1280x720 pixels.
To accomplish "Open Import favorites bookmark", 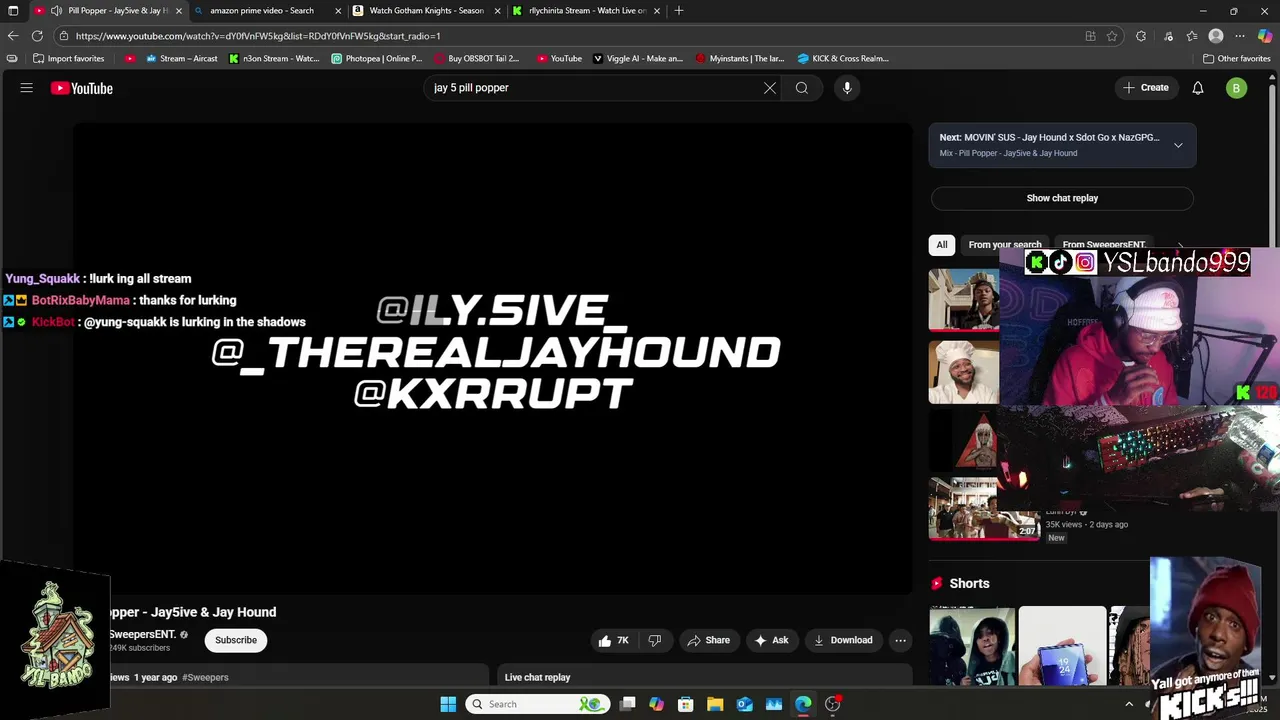I will [69, 59].
